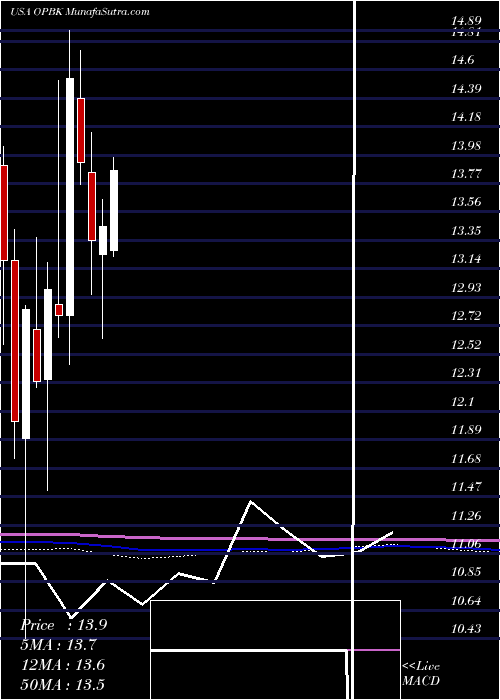The image size is (500, 700).
Task: Click the 12.93 price axis label
Action: click(x=466, y=287)
